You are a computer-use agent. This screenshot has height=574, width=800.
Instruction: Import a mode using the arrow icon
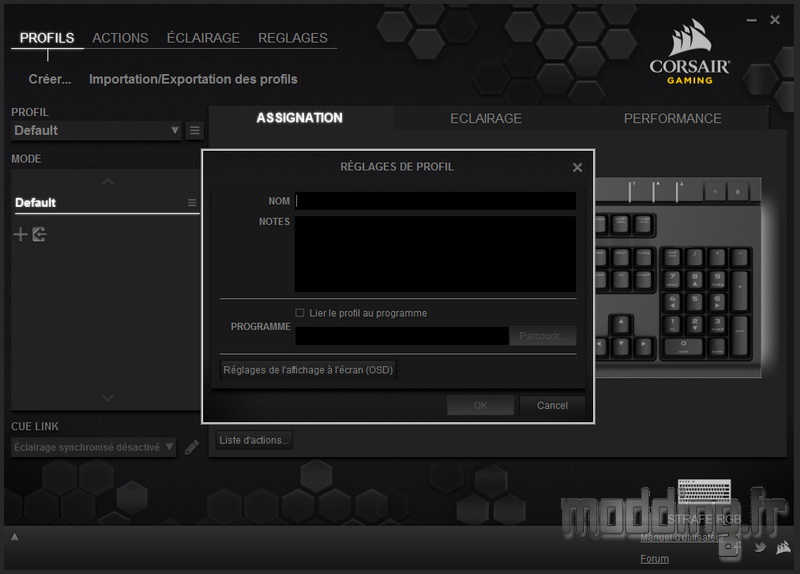coord(39,234)
